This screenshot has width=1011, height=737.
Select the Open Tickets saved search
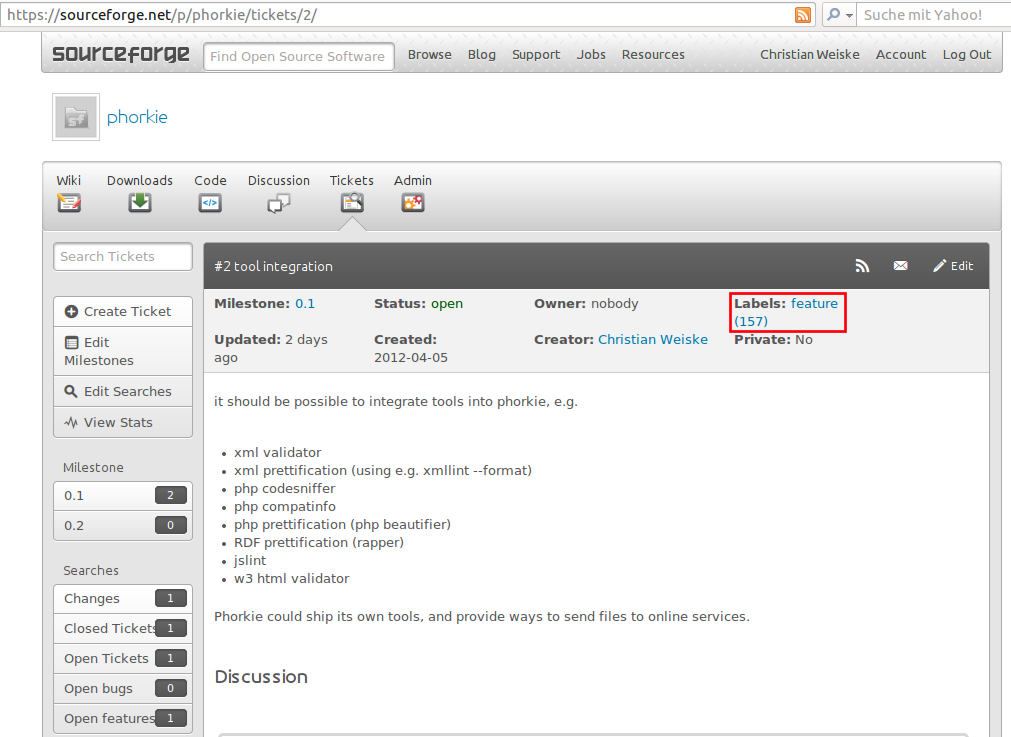coord(106,658)
